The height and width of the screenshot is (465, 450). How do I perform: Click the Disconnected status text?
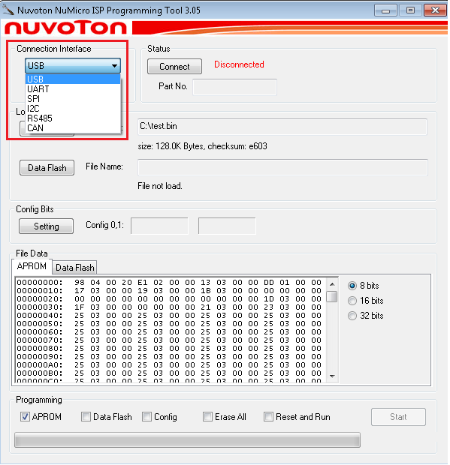click(x=239, y=65)
